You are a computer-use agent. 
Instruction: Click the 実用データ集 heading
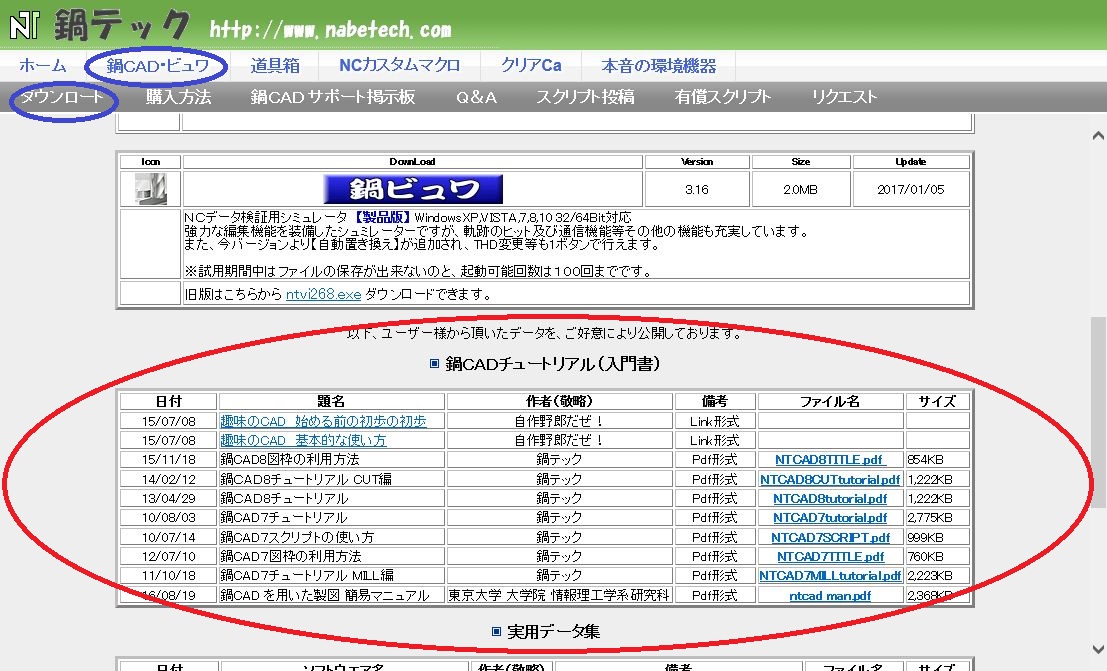tap(554, 631)
